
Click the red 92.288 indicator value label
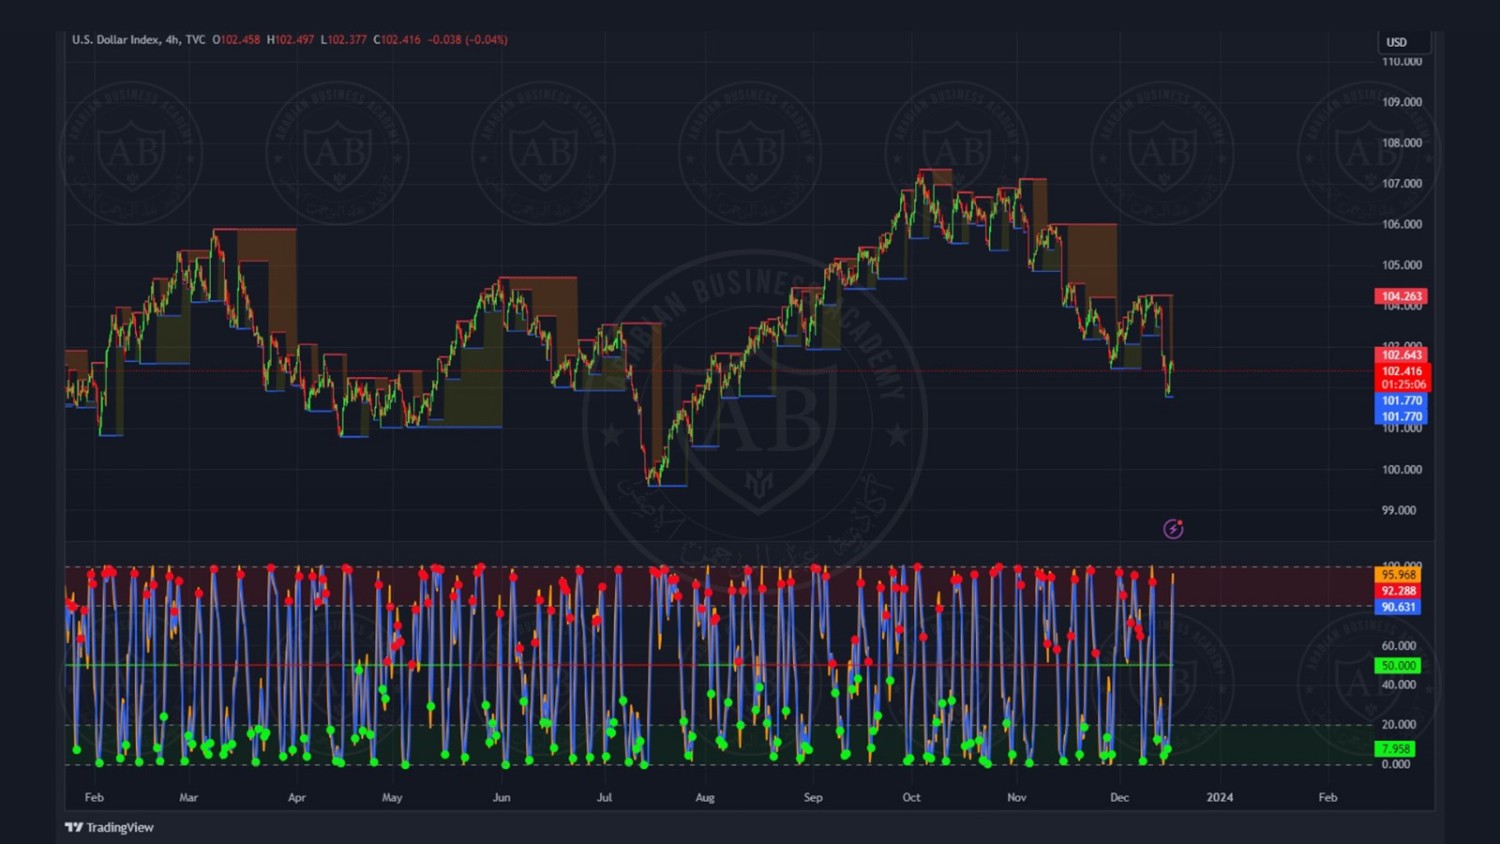(1398, 591)
